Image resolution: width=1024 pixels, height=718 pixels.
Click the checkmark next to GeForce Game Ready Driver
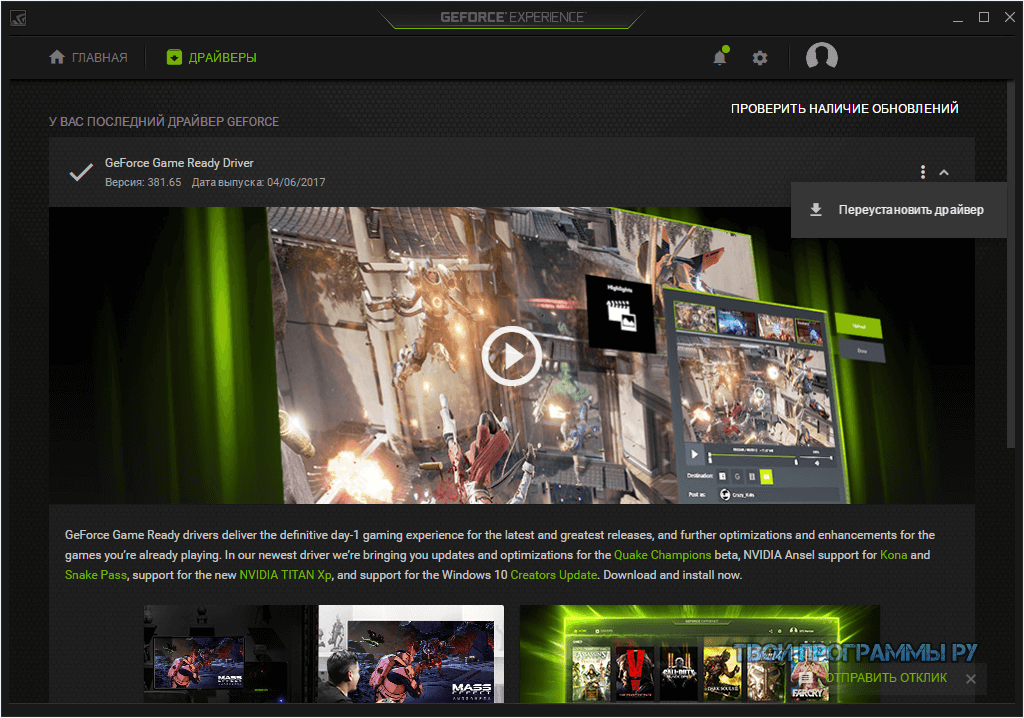tap(81, 172)
